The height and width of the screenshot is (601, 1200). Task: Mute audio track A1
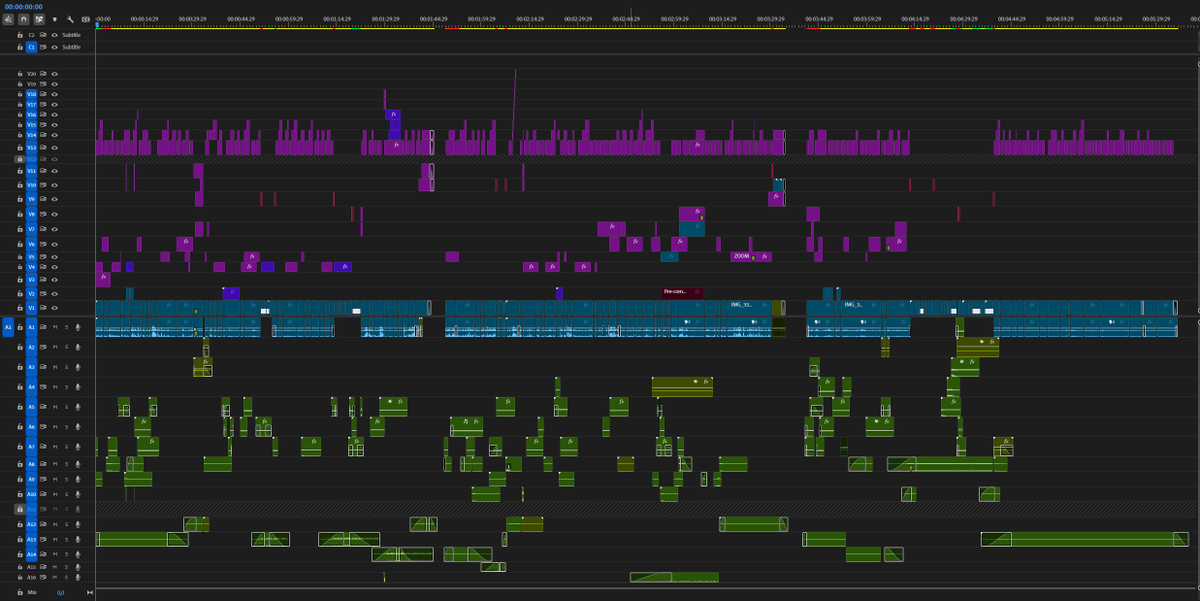tap(55, 327)
